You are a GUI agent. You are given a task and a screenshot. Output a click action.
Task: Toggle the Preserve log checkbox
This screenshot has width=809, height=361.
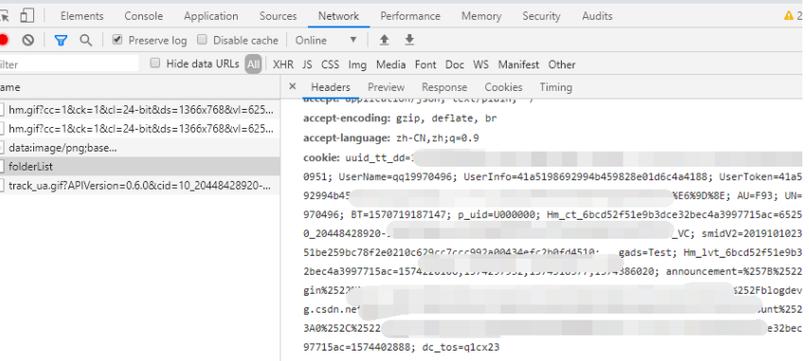118,39
